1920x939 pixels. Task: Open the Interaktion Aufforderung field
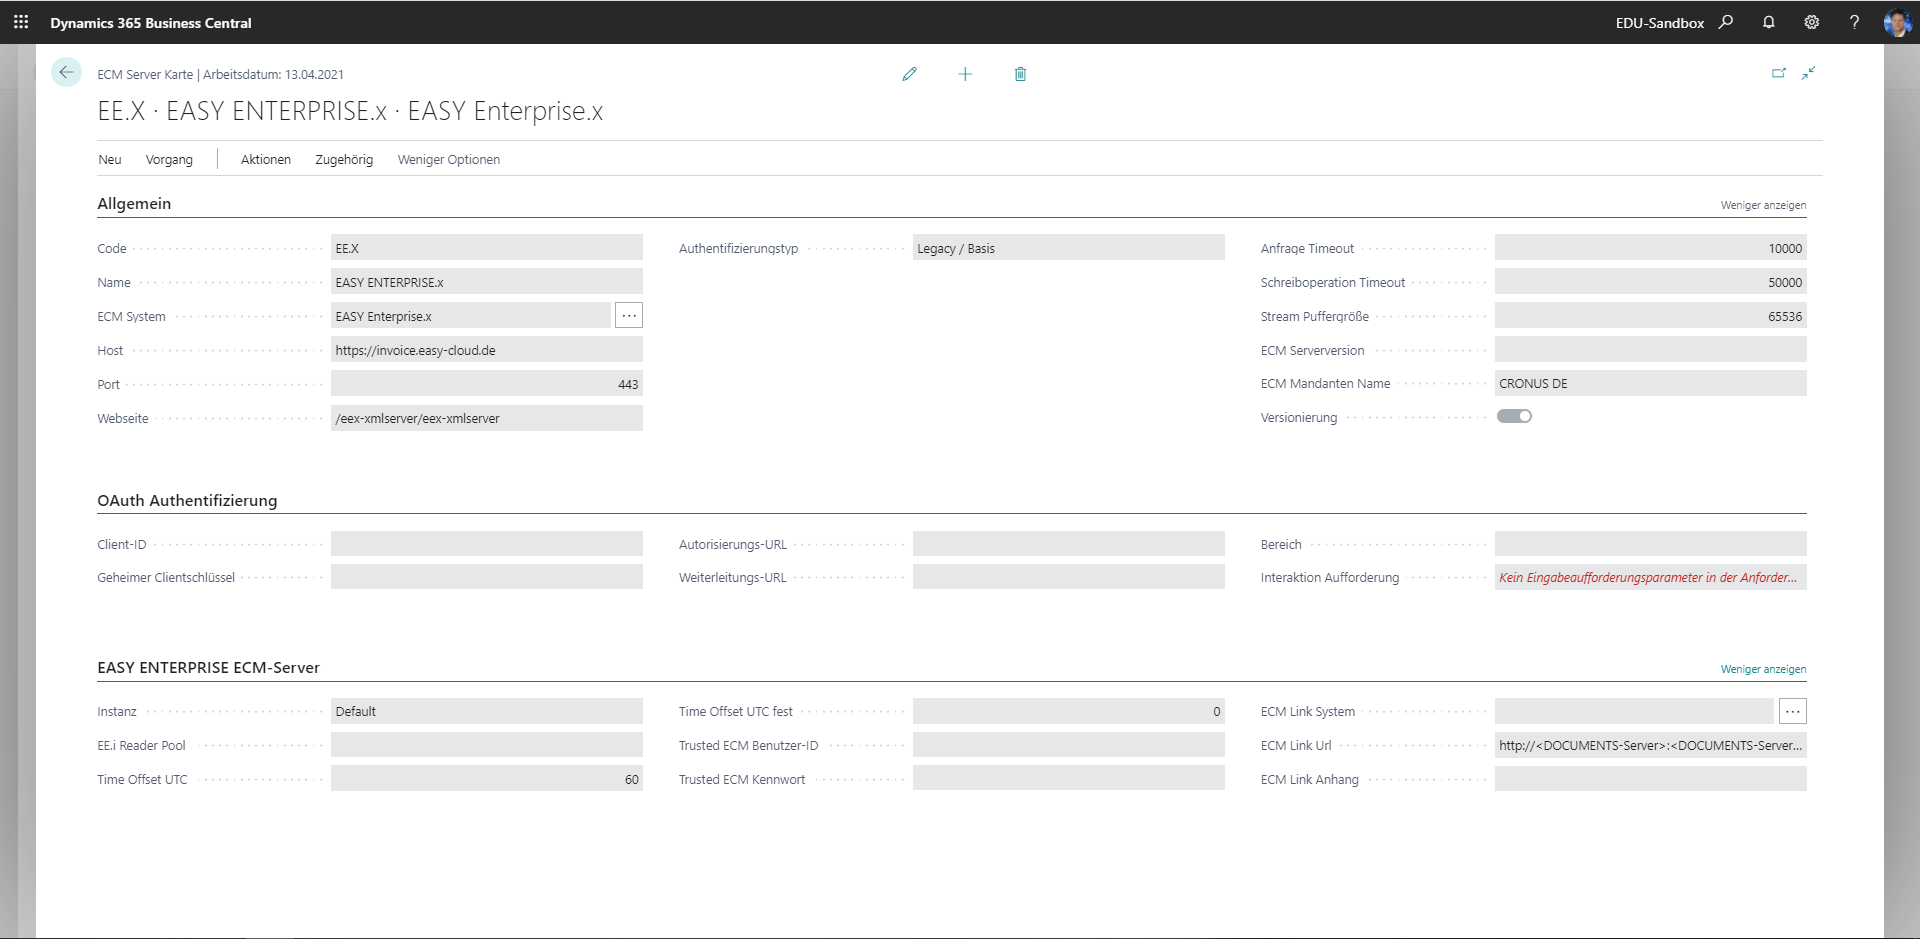pos(1650,577)
